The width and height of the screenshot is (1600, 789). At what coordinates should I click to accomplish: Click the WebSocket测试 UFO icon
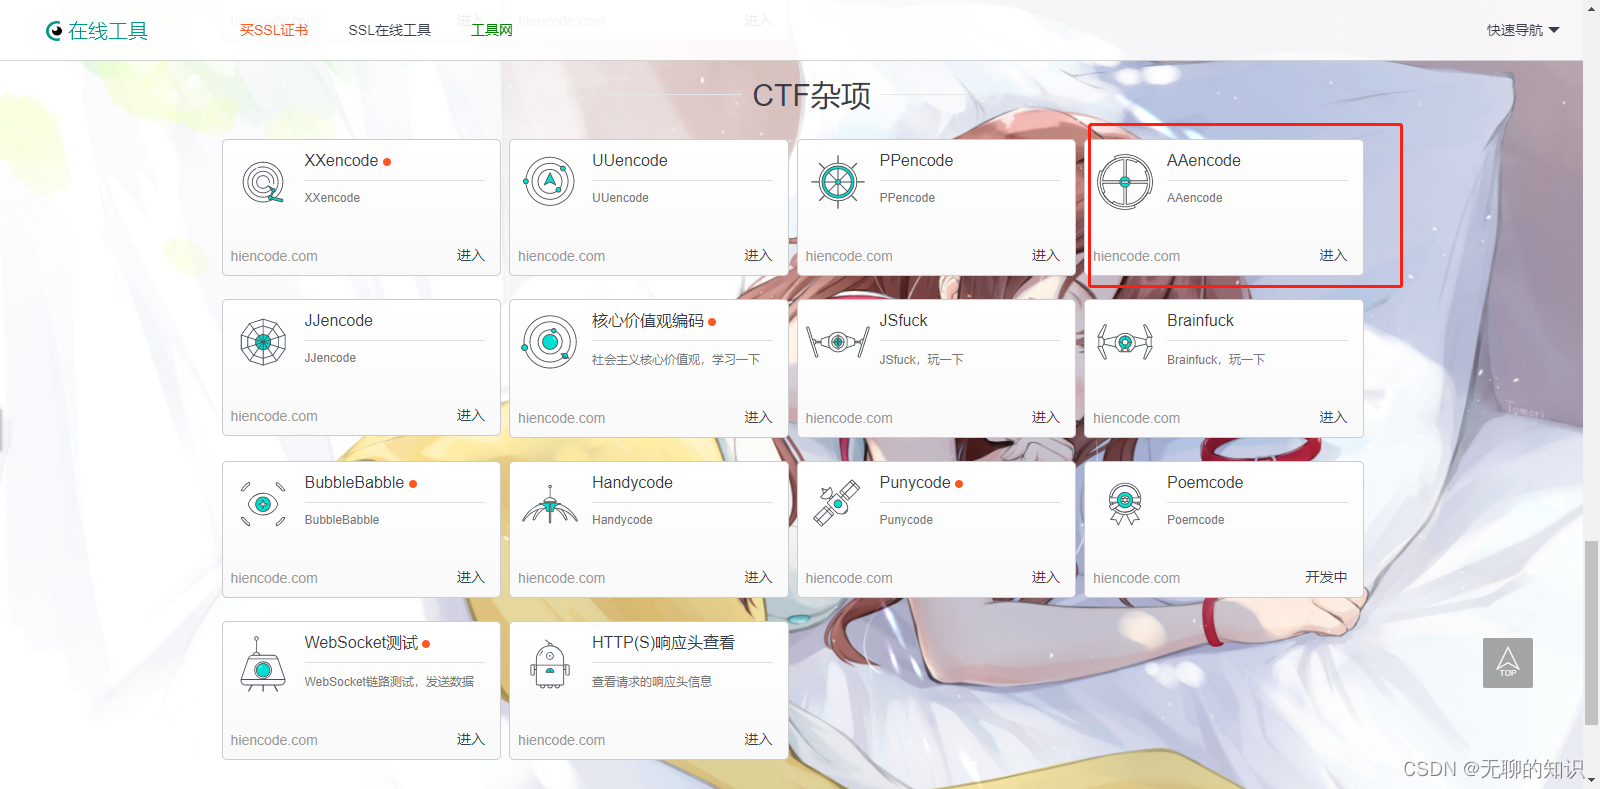263,665
